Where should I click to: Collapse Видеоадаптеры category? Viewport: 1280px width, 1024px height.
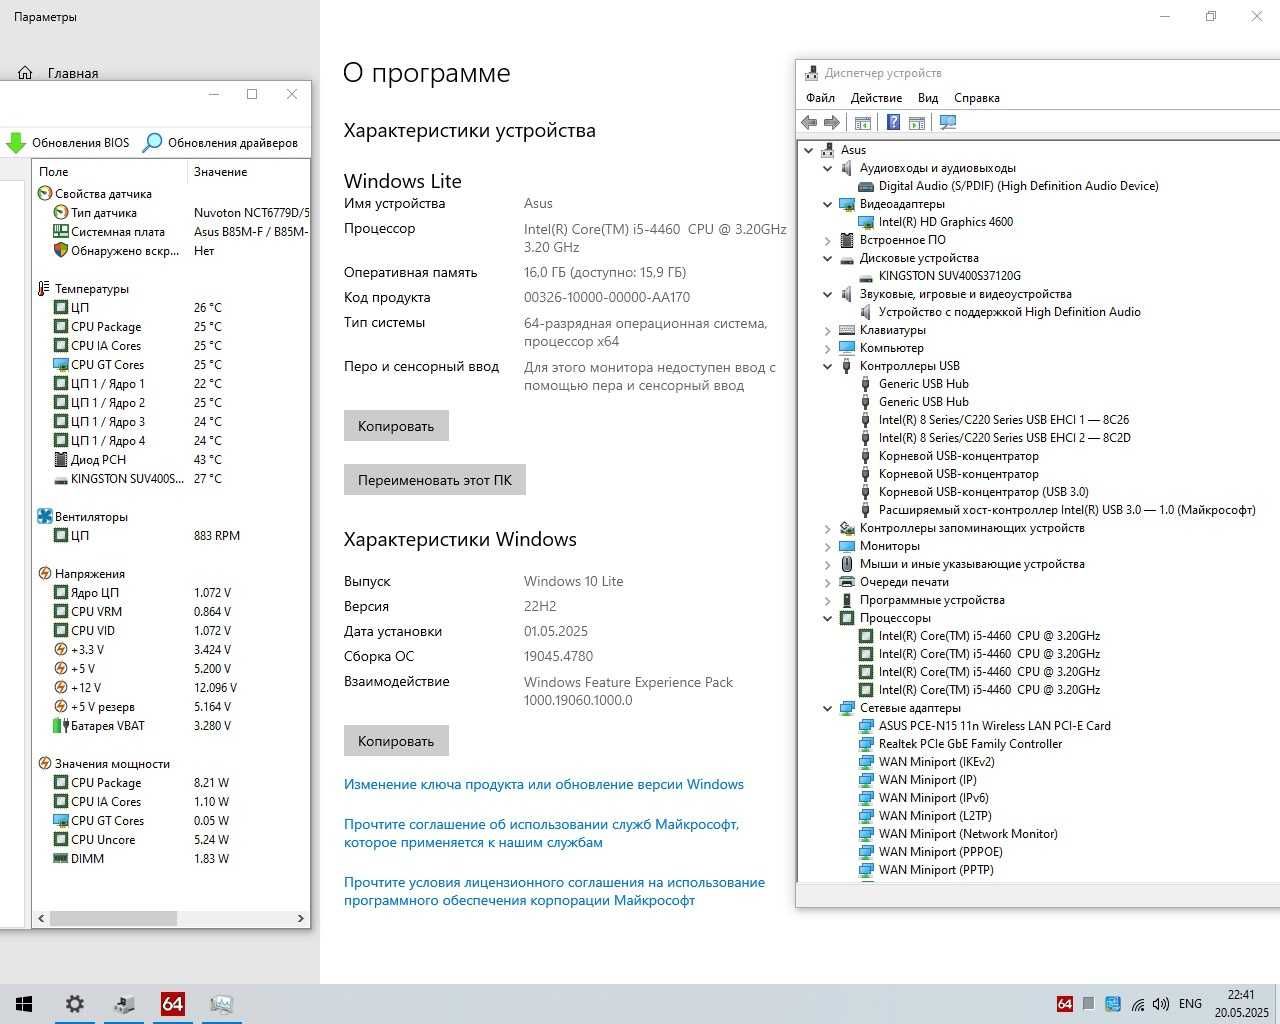coord(827,204)
